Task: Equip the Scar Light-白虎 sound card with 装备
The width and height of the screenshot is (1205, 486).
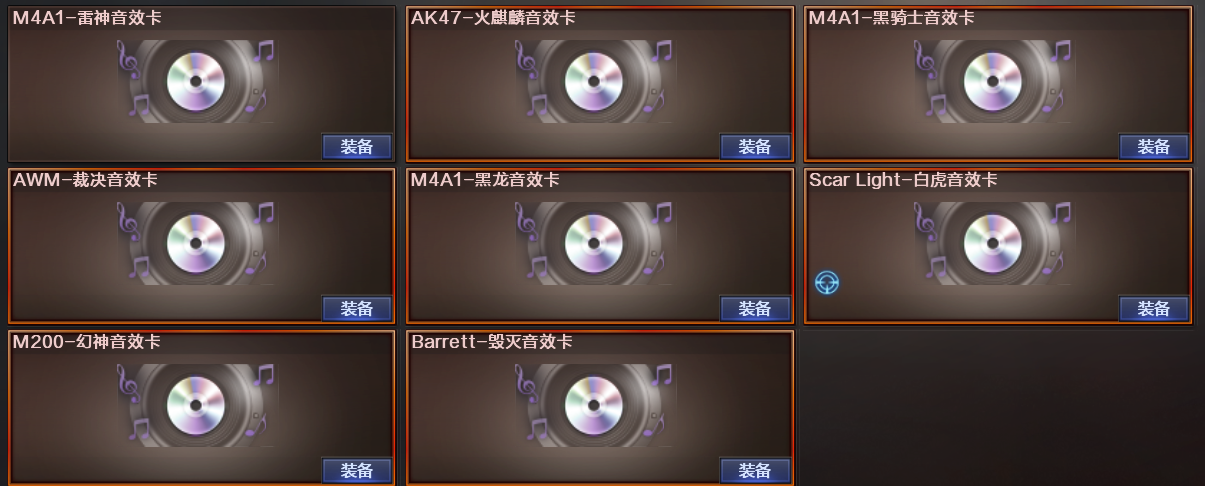Action: click(1154, 309)
